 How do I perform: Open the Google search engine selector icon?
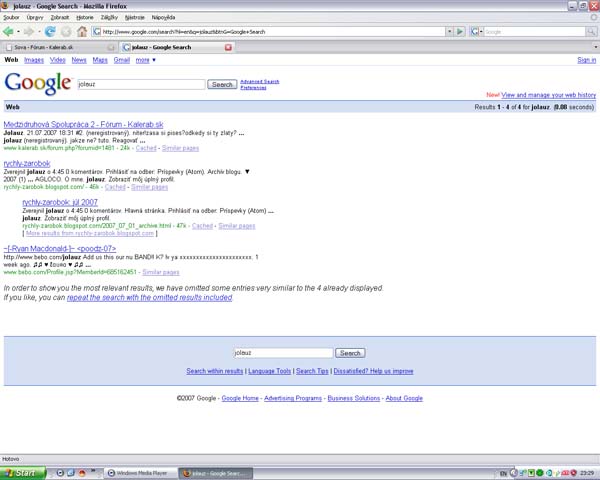[x=476, y=32]
